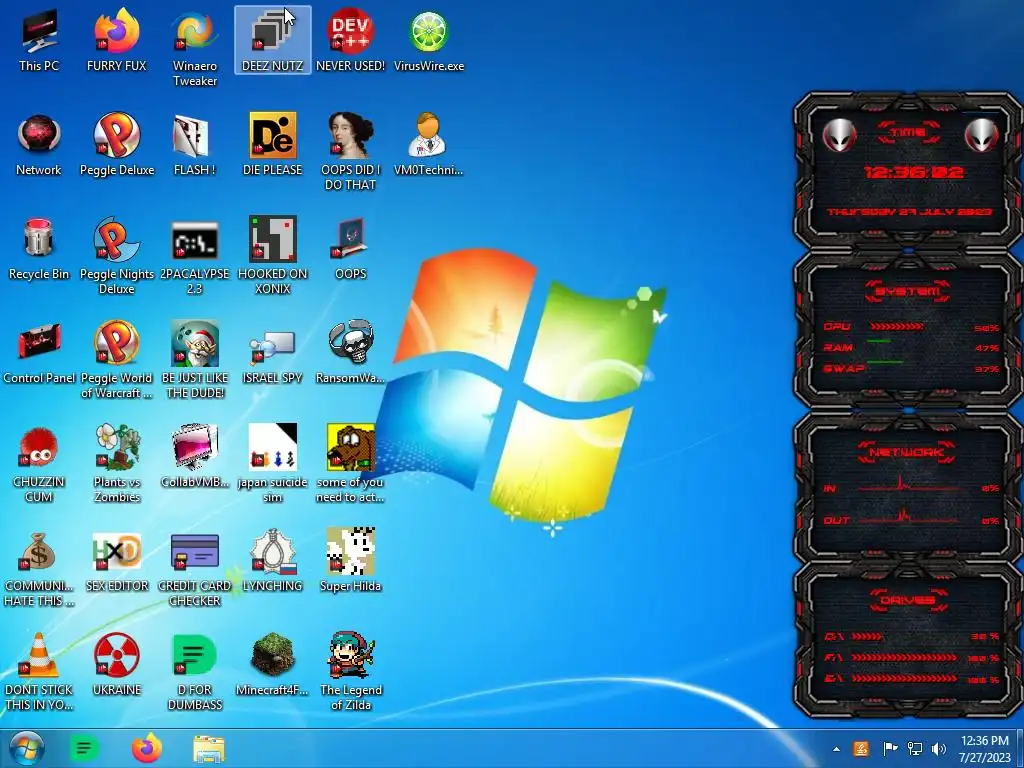The image size is (1024, 768).
Task: Open the OOPS DID I DO THAT portrait icon
Action: coord(351,152)
